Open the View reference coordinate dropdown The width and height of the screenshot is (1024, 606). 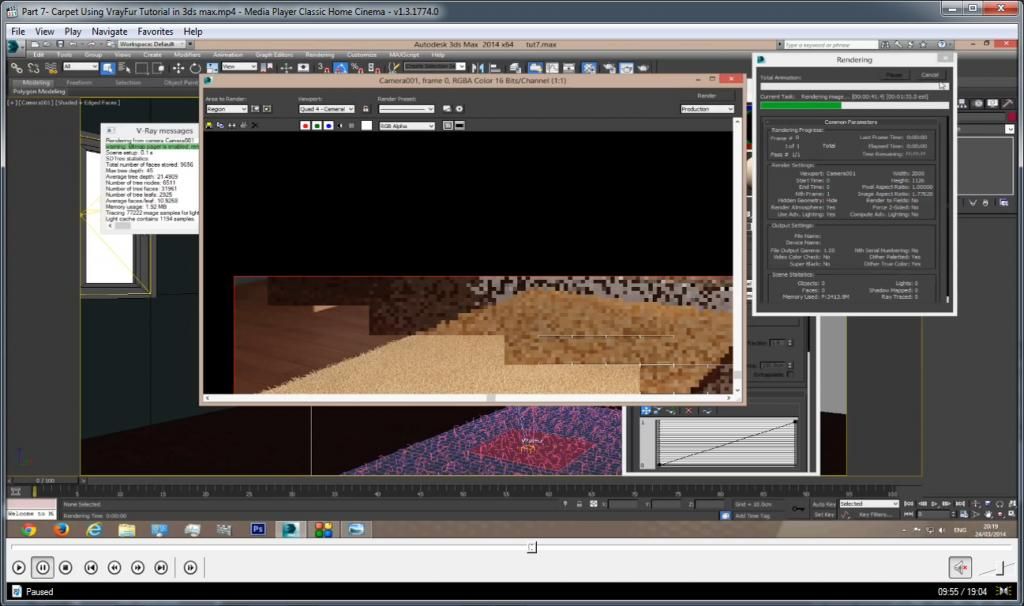239,67
